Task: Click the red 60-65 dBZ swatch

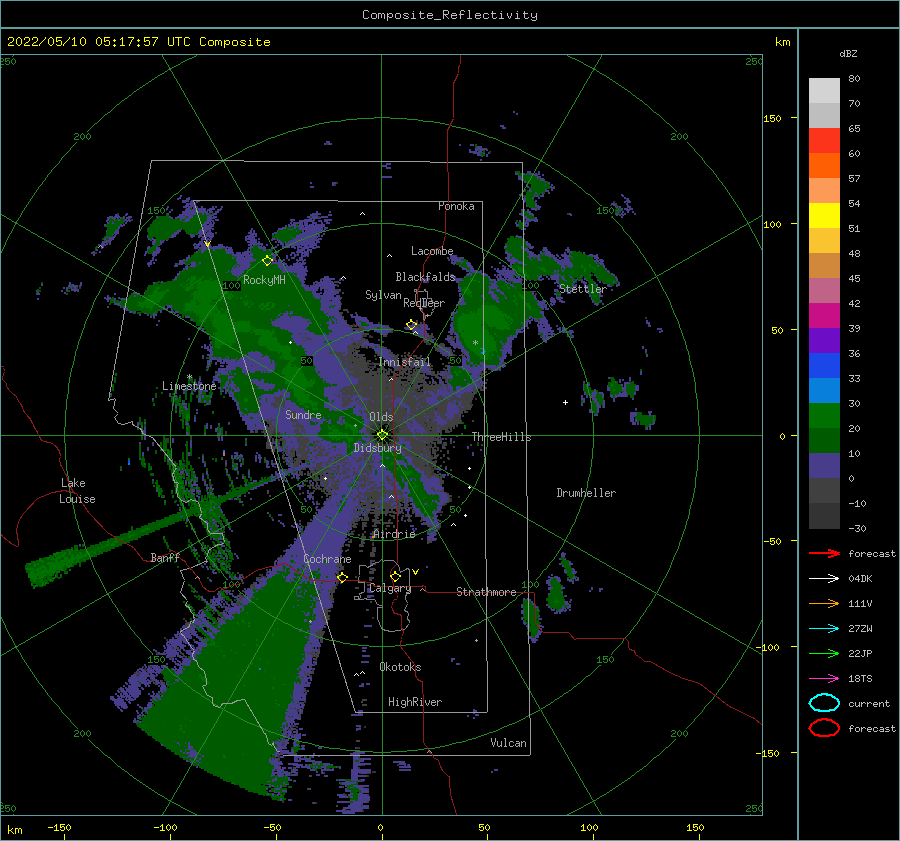Action: [824, 141]
